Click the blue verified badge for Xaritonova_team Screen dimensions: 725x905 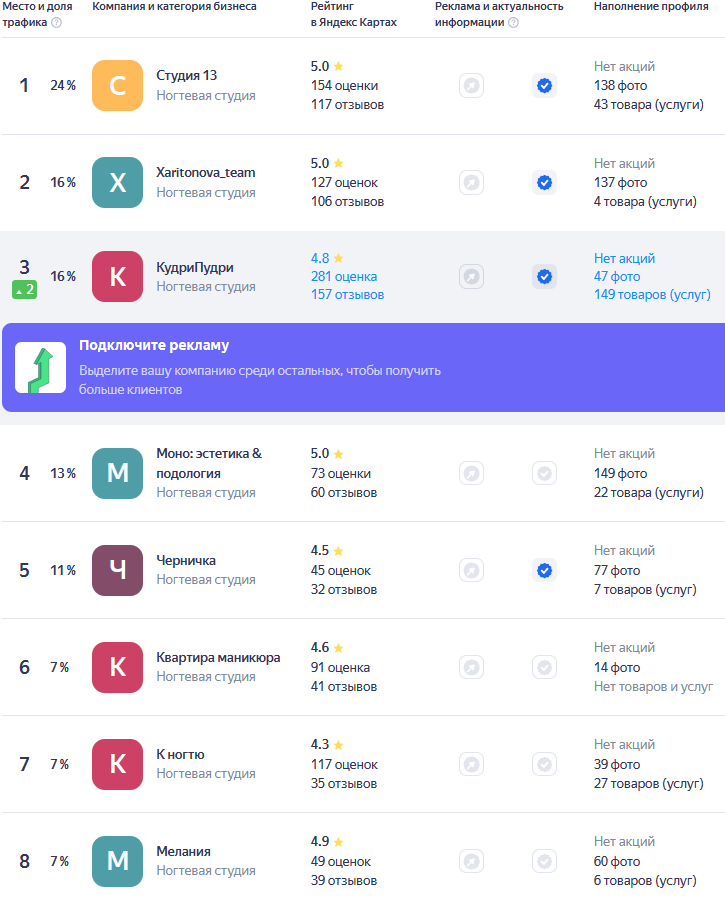pos(544,183)
